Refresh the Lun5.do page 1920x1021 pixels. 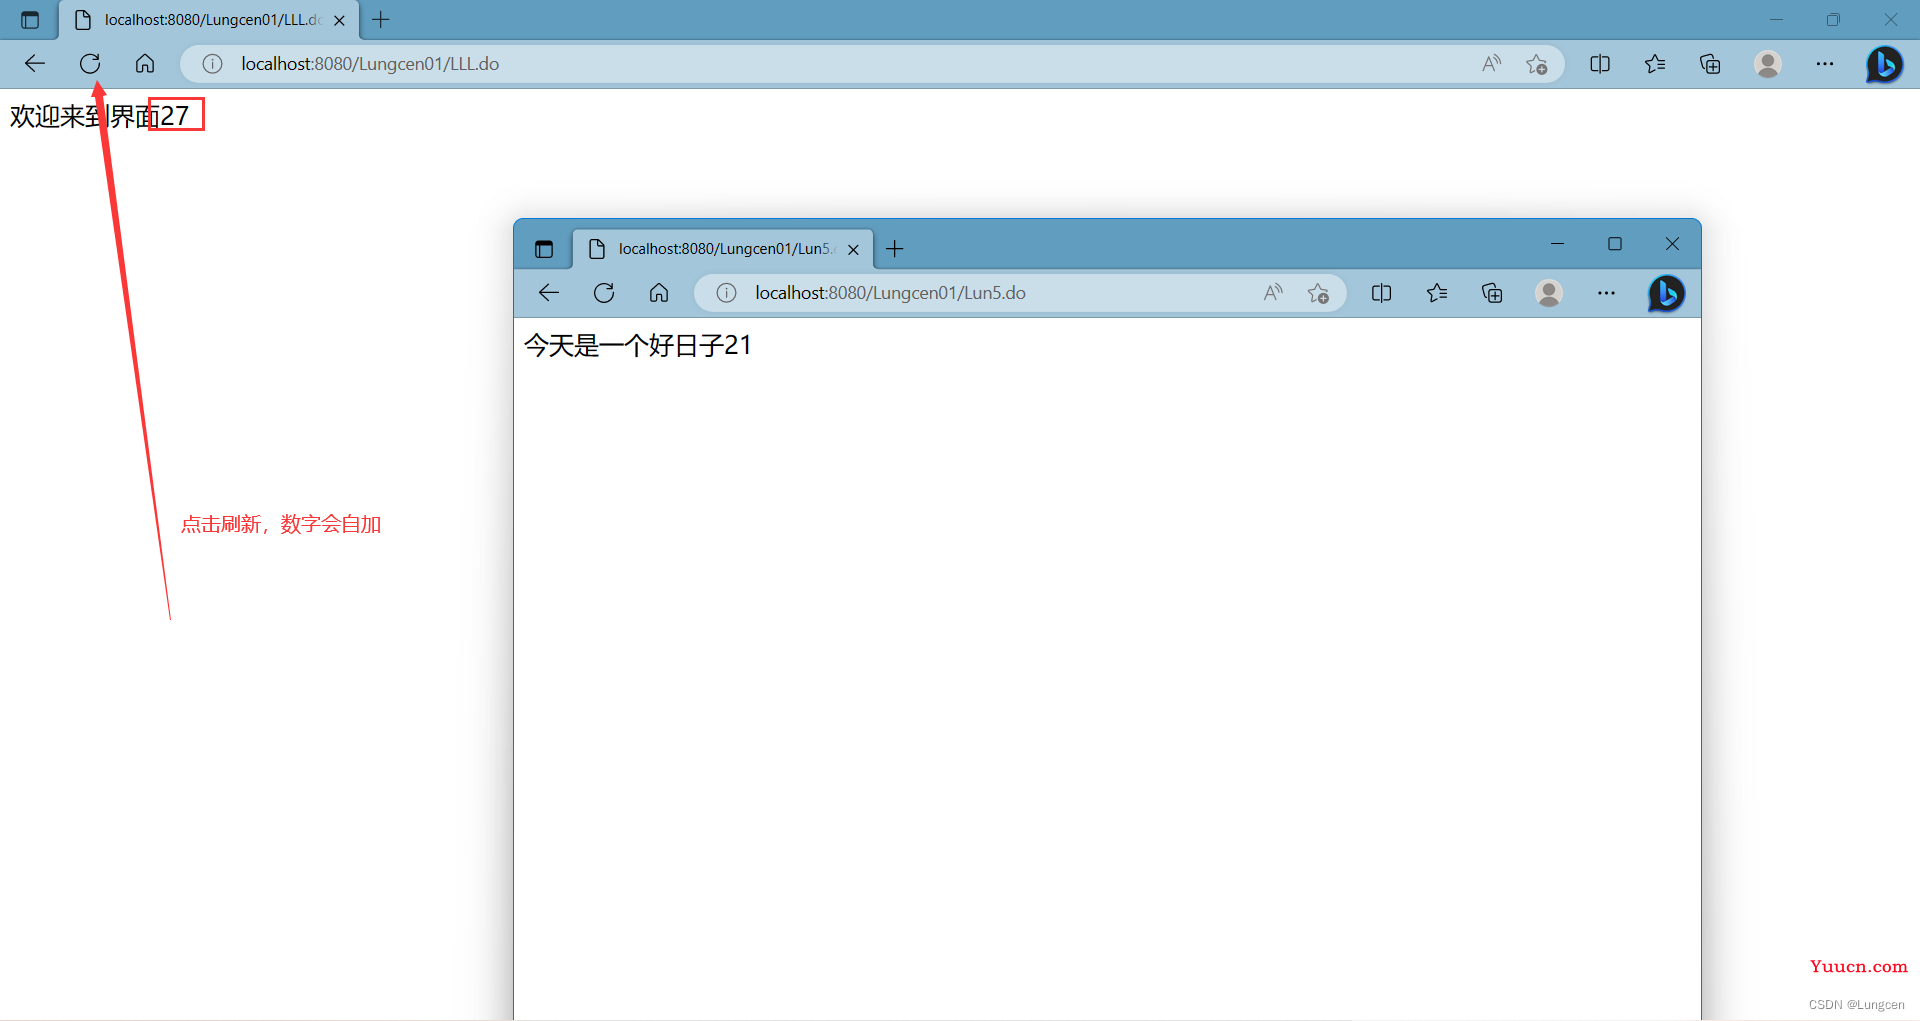coord(604,293)
